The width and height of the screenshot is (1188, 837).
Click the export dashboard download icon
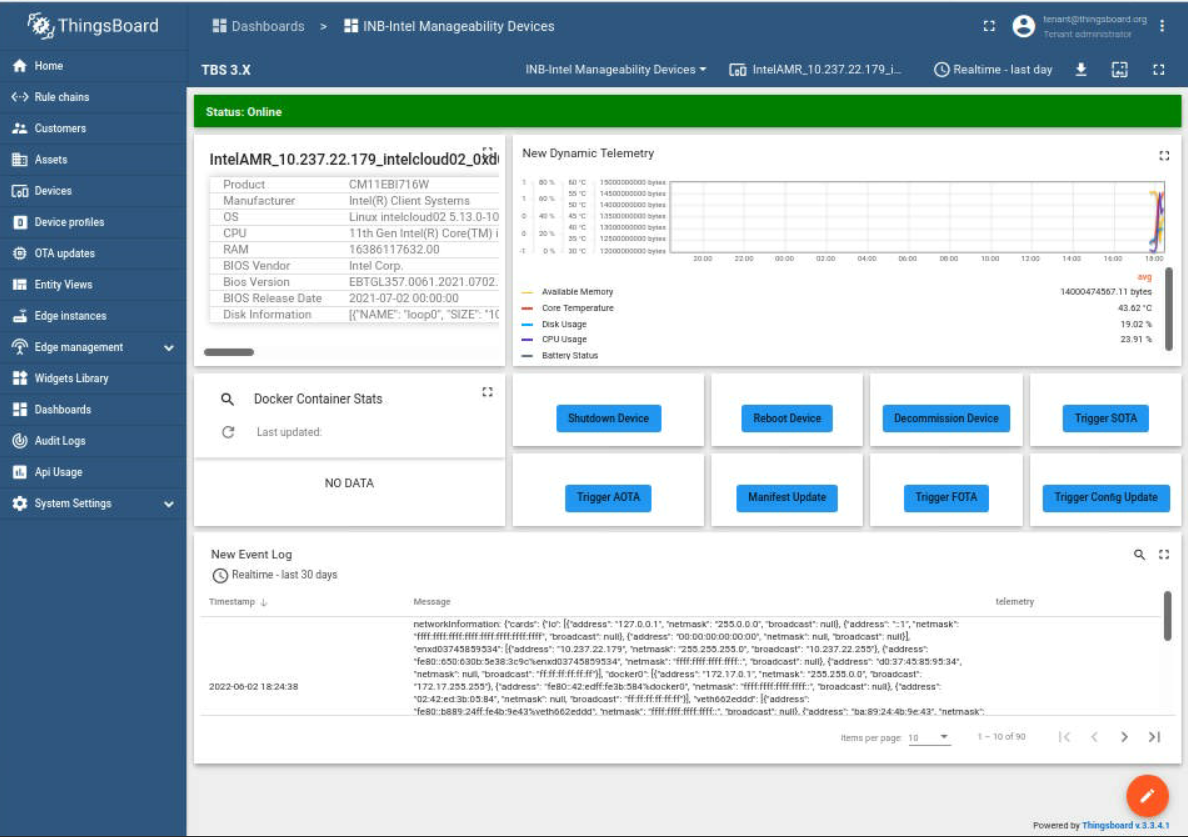click(1081, 70)
